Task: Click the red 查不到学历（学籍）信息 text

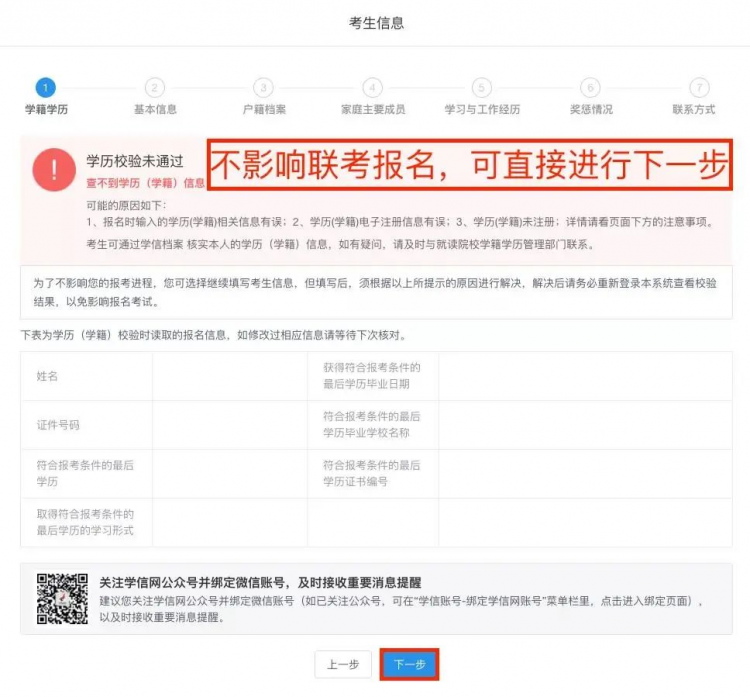Action: point(145,183)
